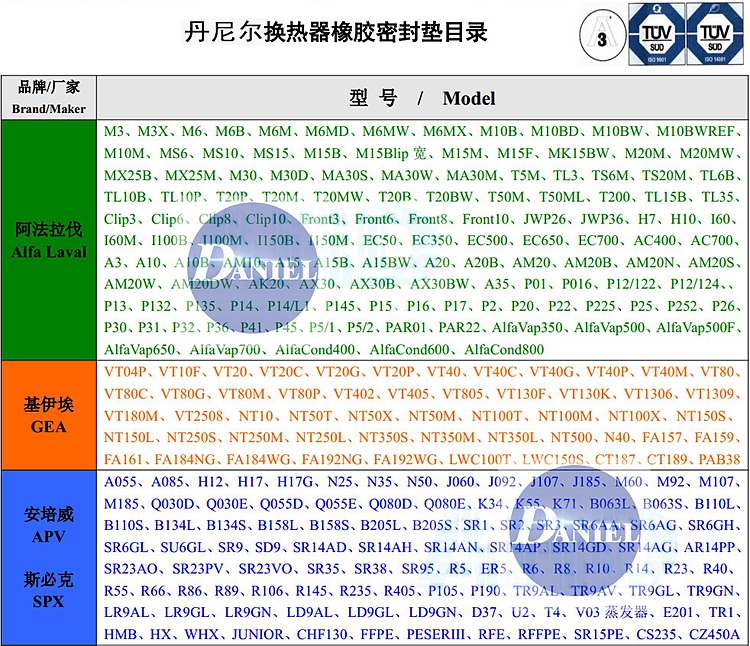750x646 pixels.
Task: Select model M10BWREF in Alfa Laval list
Action: [x=695, y=131]
